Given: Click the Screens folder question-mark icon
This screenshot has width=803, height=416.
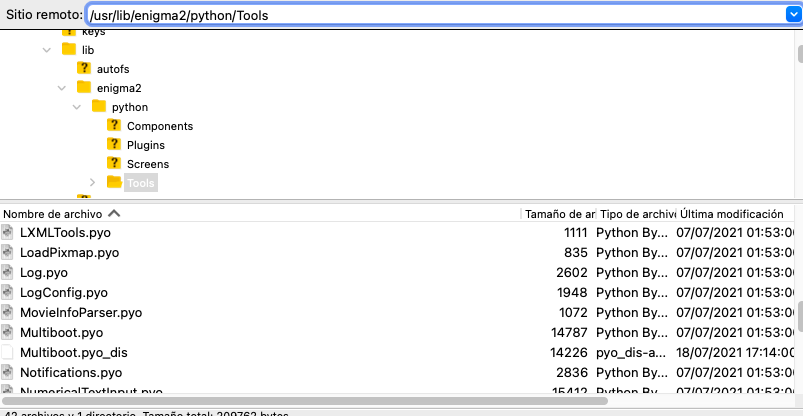Looking at the screenshot, I should [x=114, y=164].
